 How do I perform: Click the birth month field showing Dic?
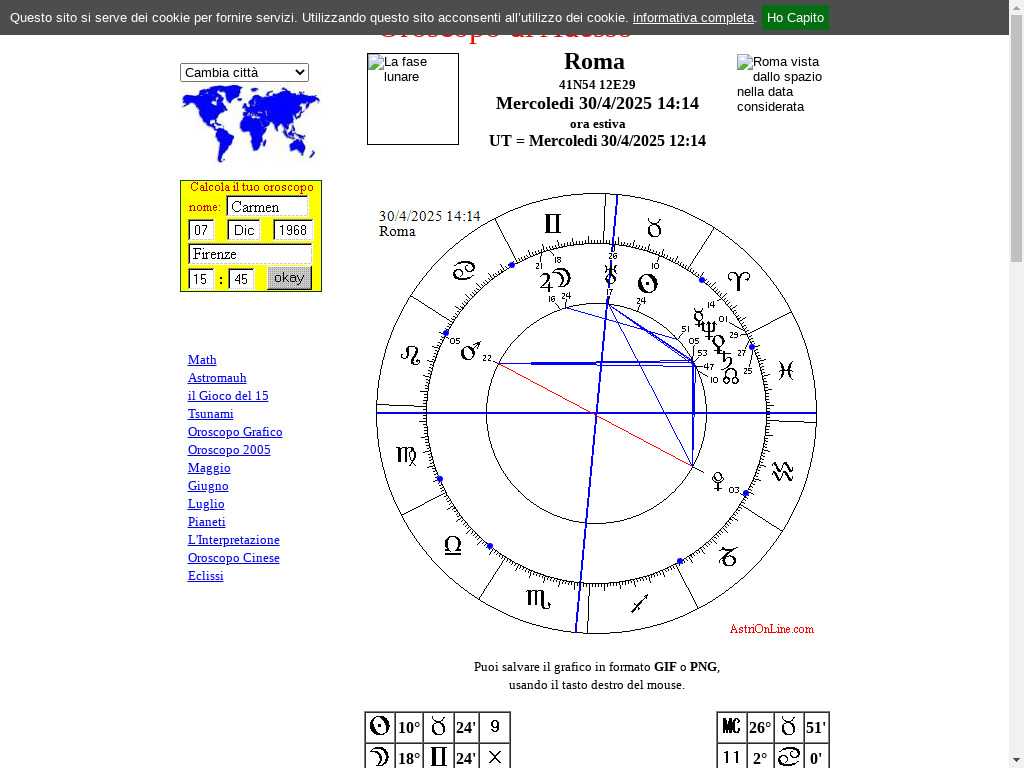point(244,230)
